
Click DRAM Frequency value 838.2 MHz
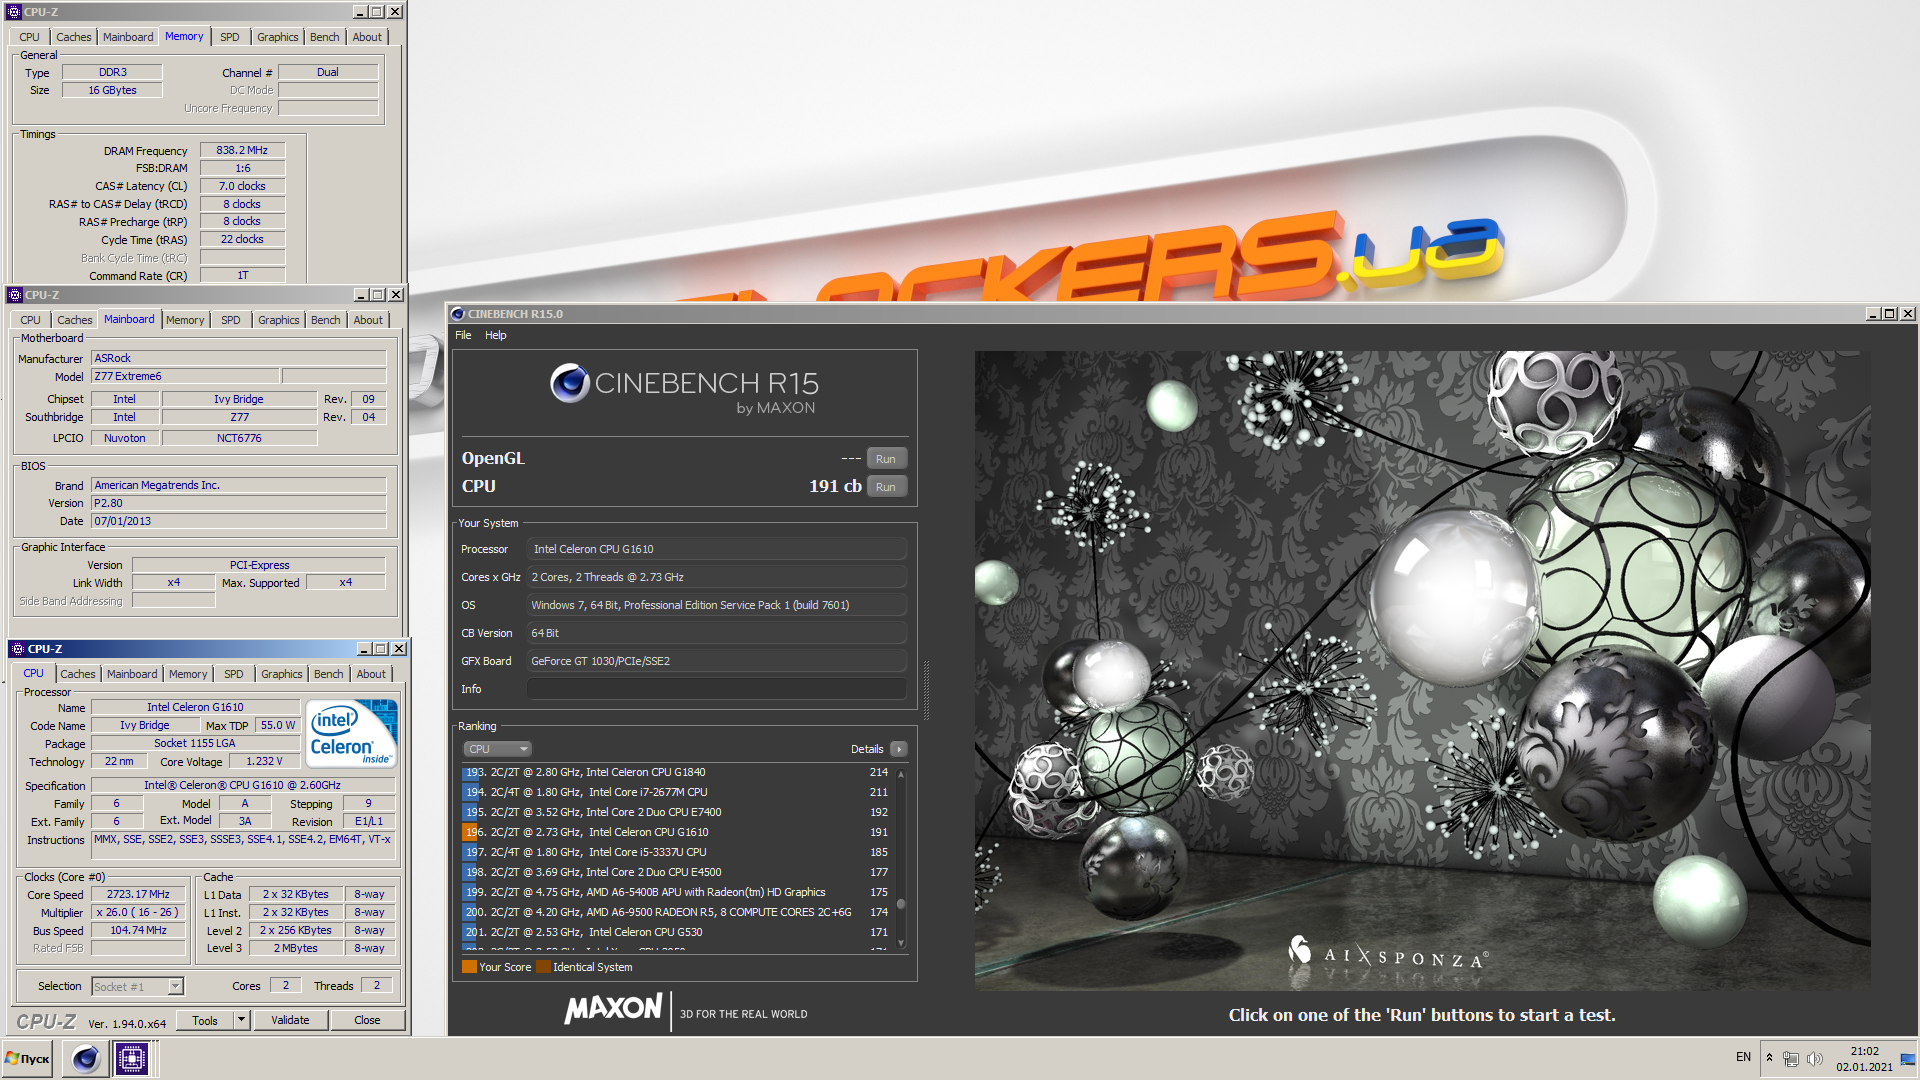tap(242, 150)
